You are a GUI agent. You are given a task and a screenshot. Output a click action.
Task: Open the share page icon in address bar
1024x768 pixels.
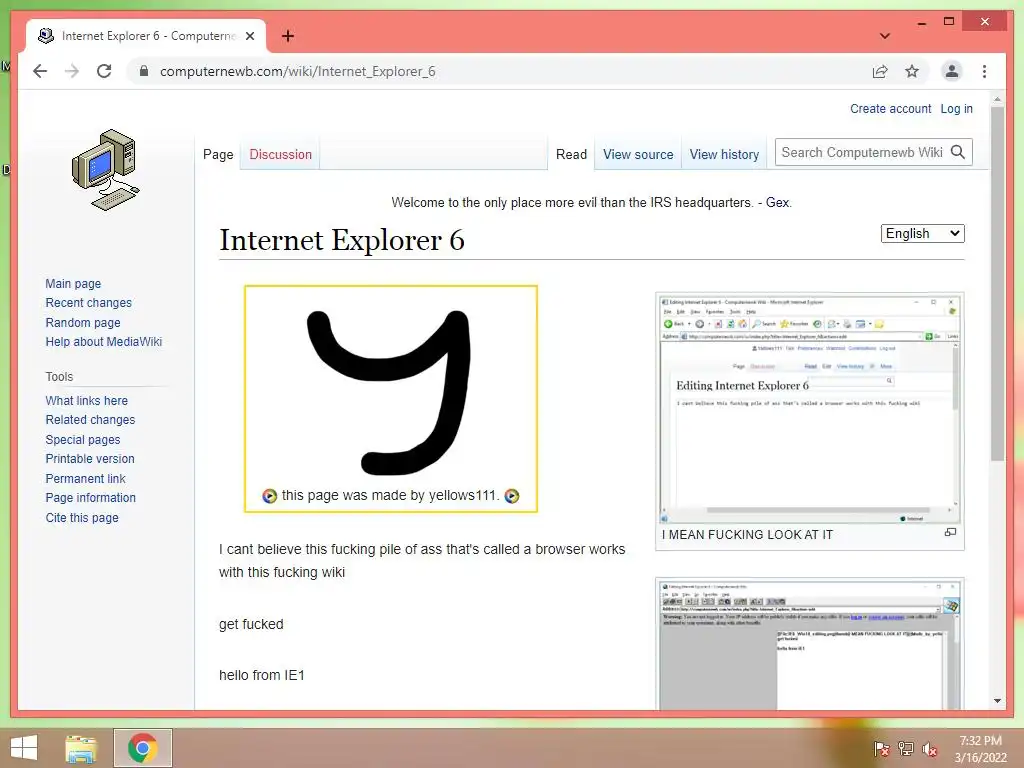880,71
